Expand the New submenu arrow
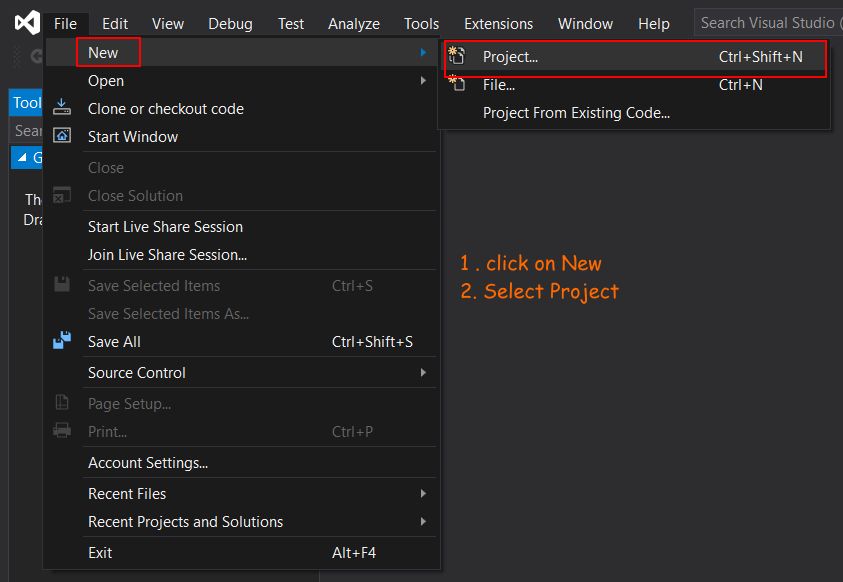843x582 pixels. tap(423, 53)
